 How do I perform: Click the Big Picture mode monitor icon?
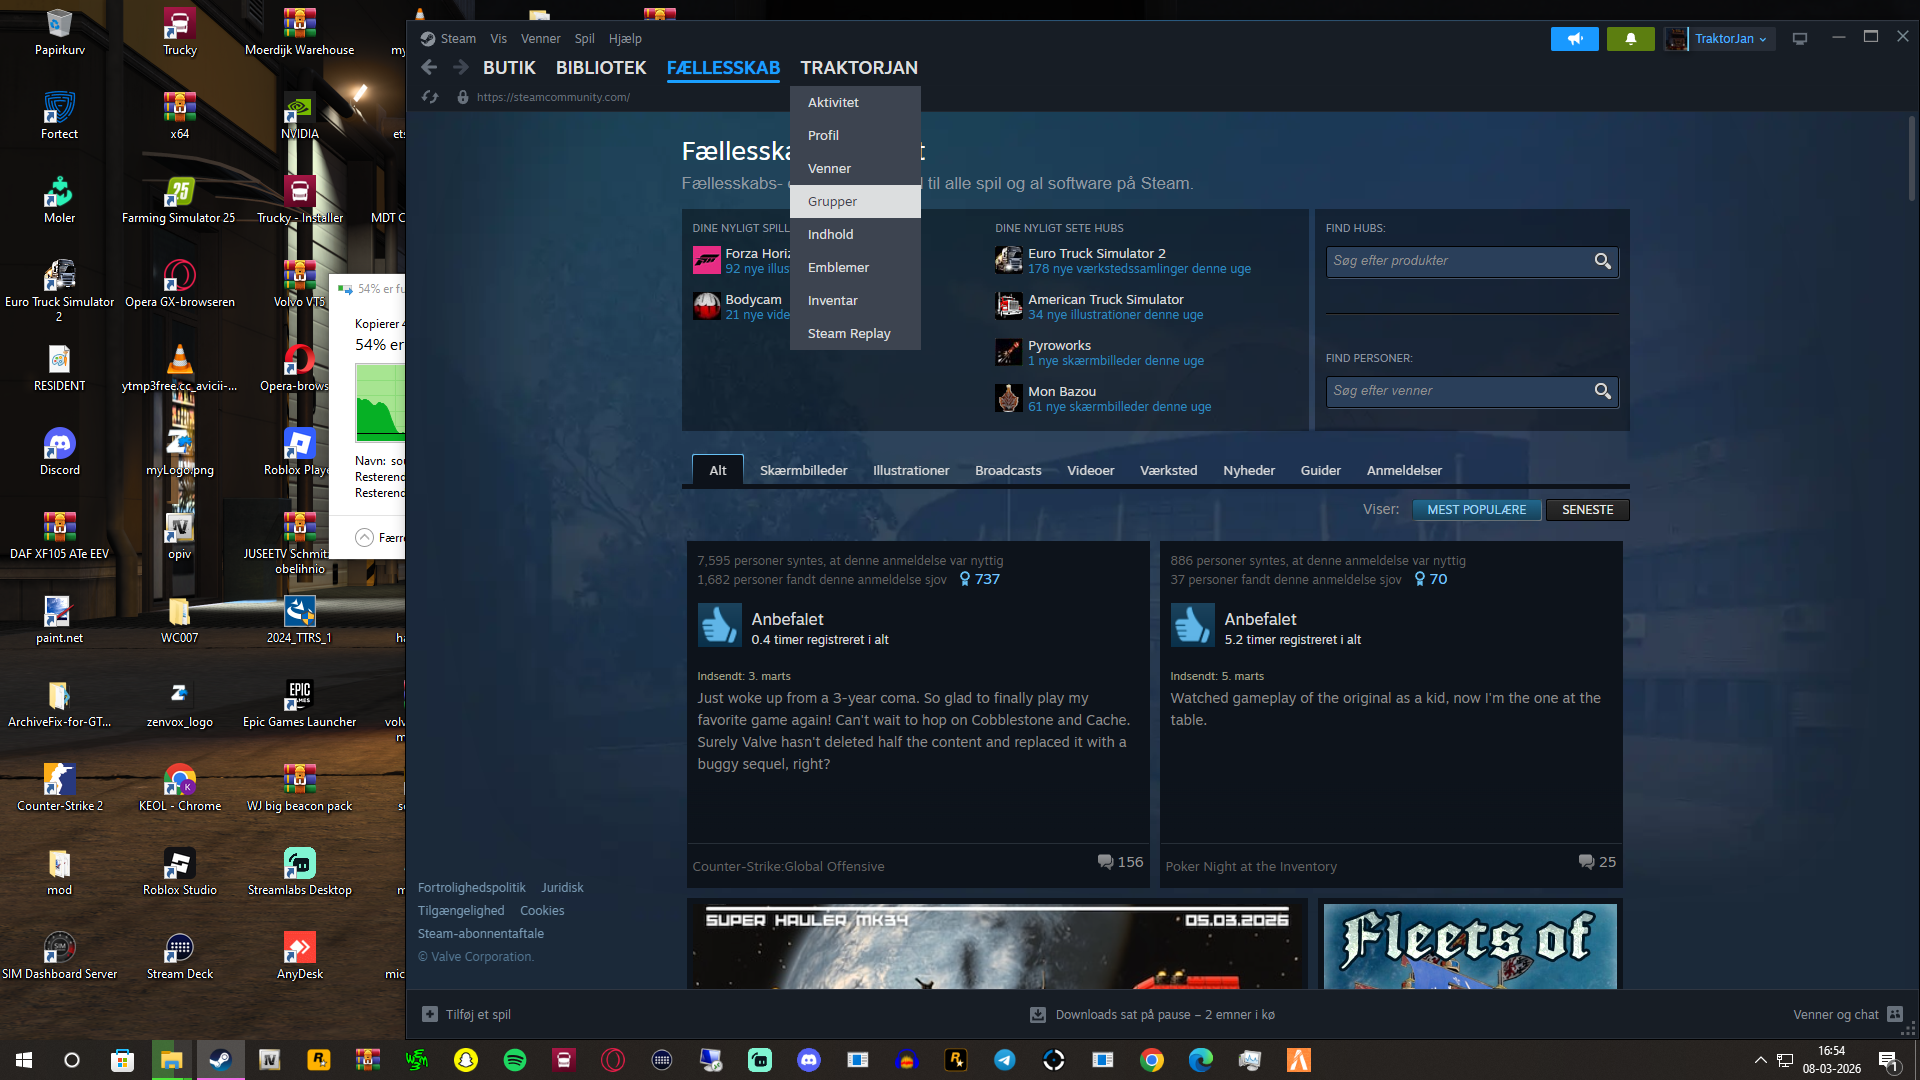point(1800,39)
